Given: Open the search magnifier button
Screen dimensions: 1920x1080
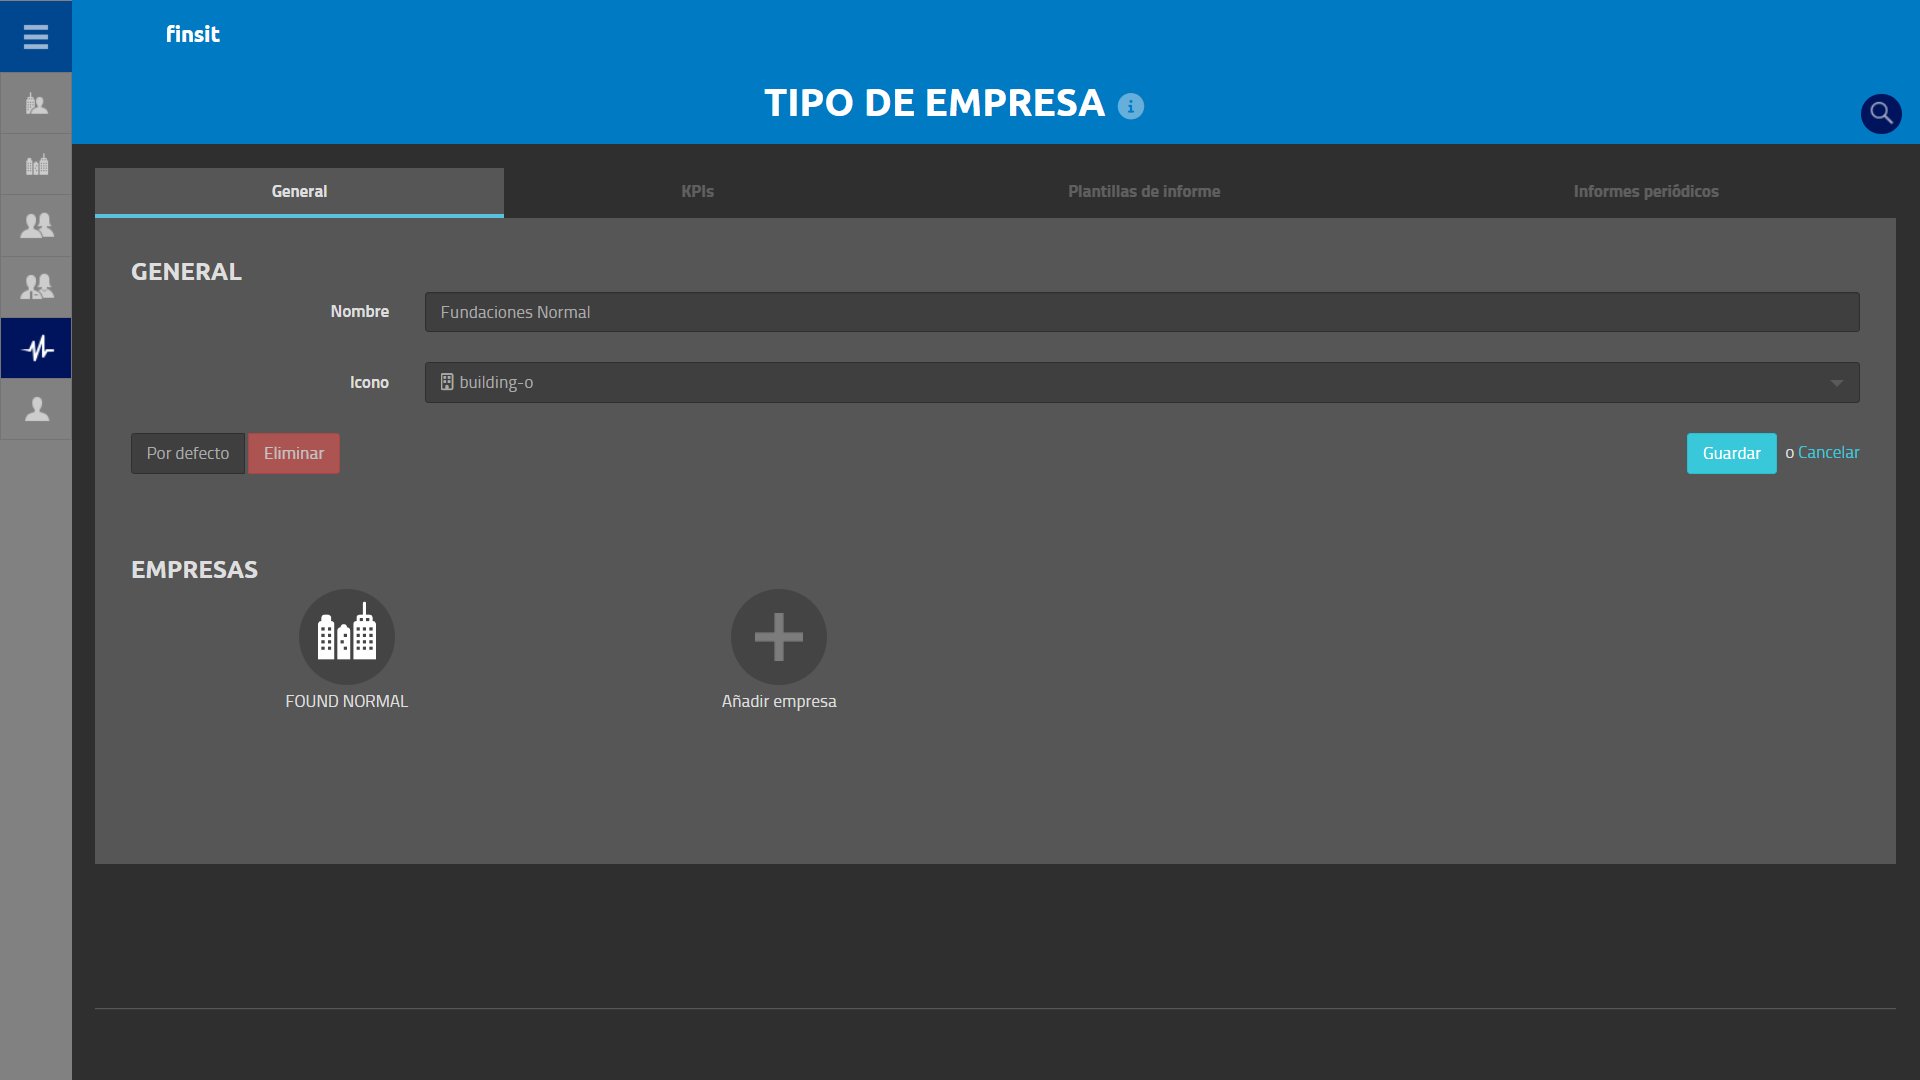Looking at the screenshot, I should [x=1880, y=113].
